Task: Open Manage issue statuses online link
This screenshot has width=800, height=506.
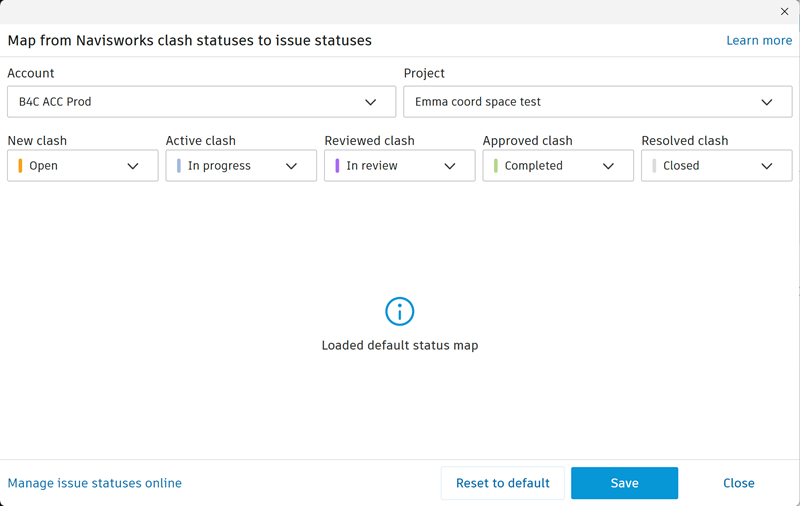Action: (x=95, y=483)
